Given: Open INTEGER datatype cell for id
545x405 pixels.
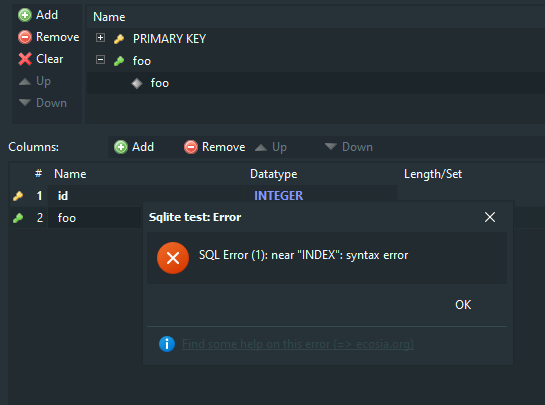Looking at the screenshot, I should pyautogui.click(x=320, y=196).
